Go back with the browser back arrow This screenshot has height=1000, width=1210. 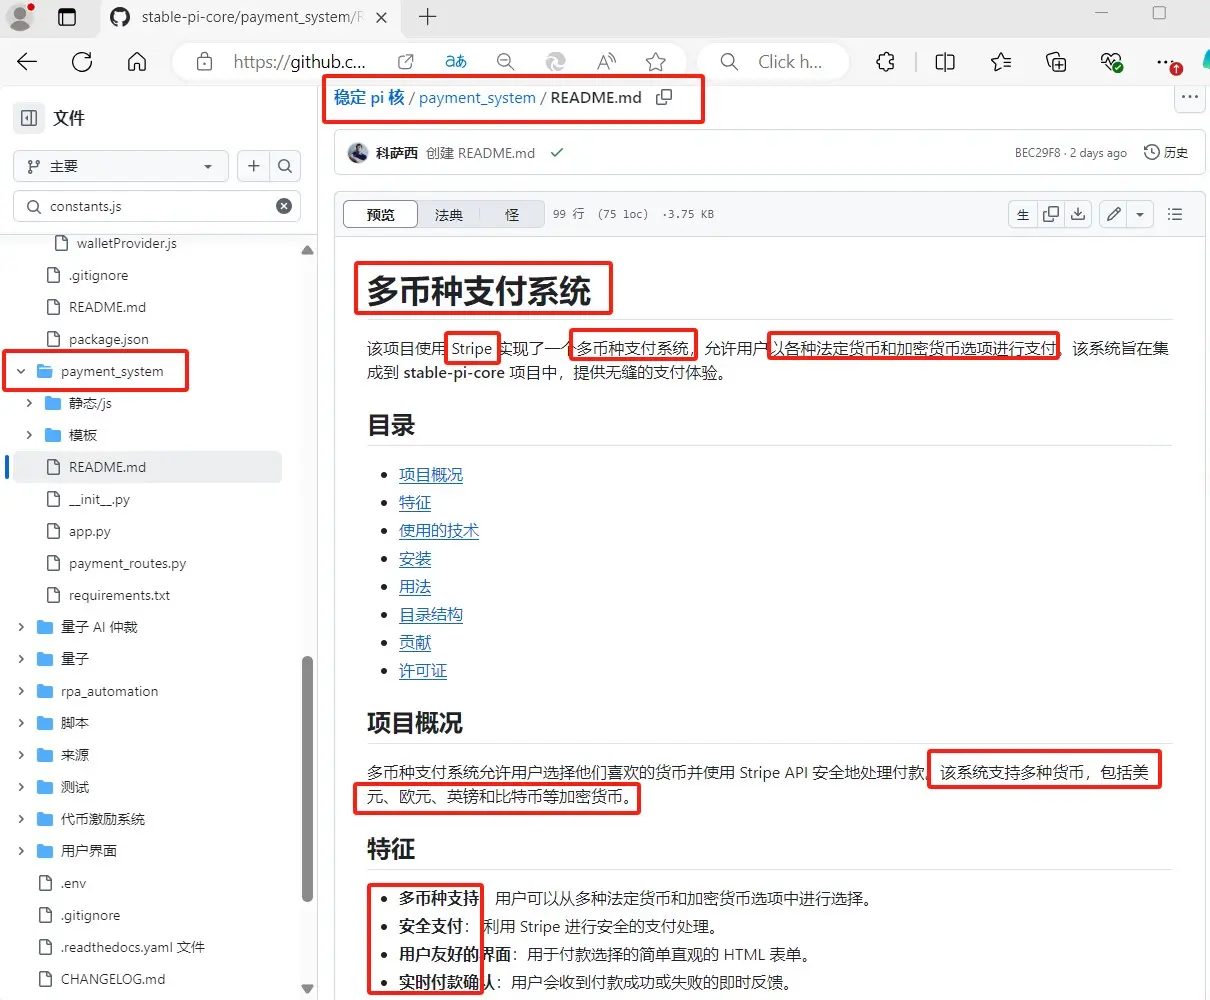27,62
